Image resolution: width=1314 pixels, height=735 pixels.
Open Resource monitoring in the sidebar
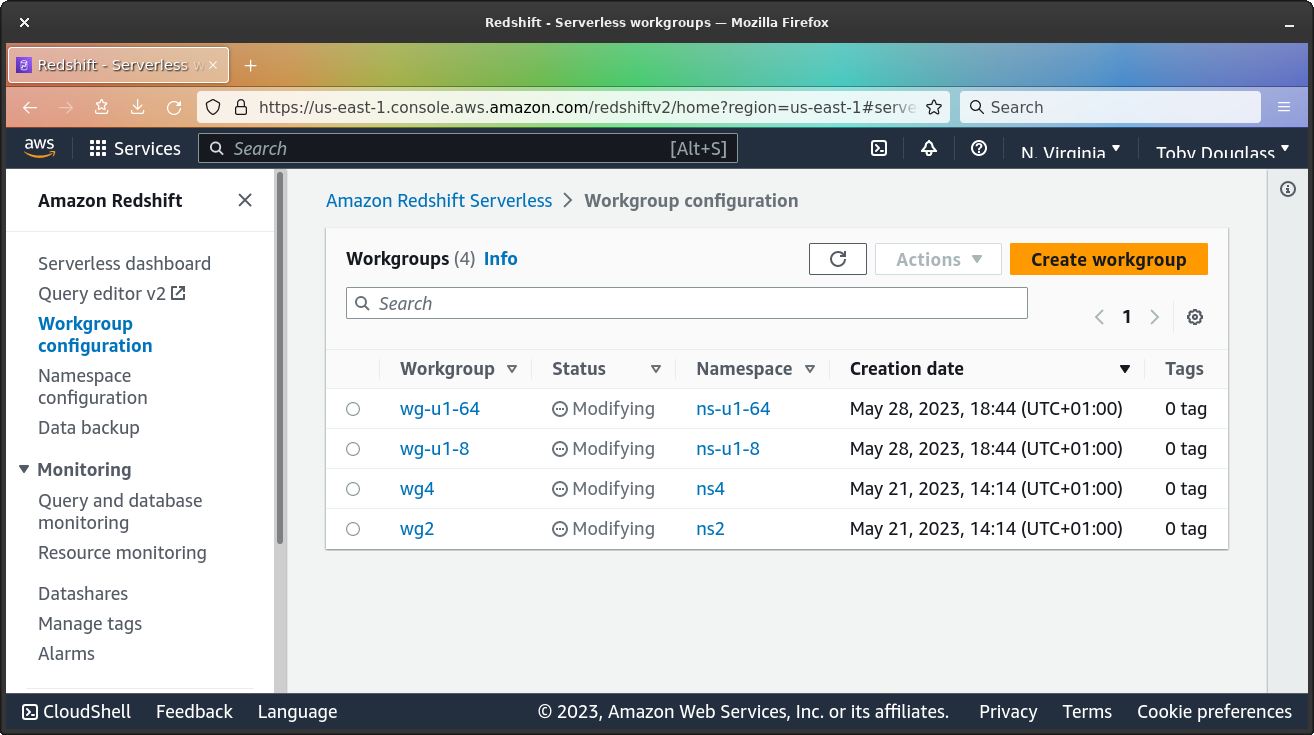pos(122,553)
